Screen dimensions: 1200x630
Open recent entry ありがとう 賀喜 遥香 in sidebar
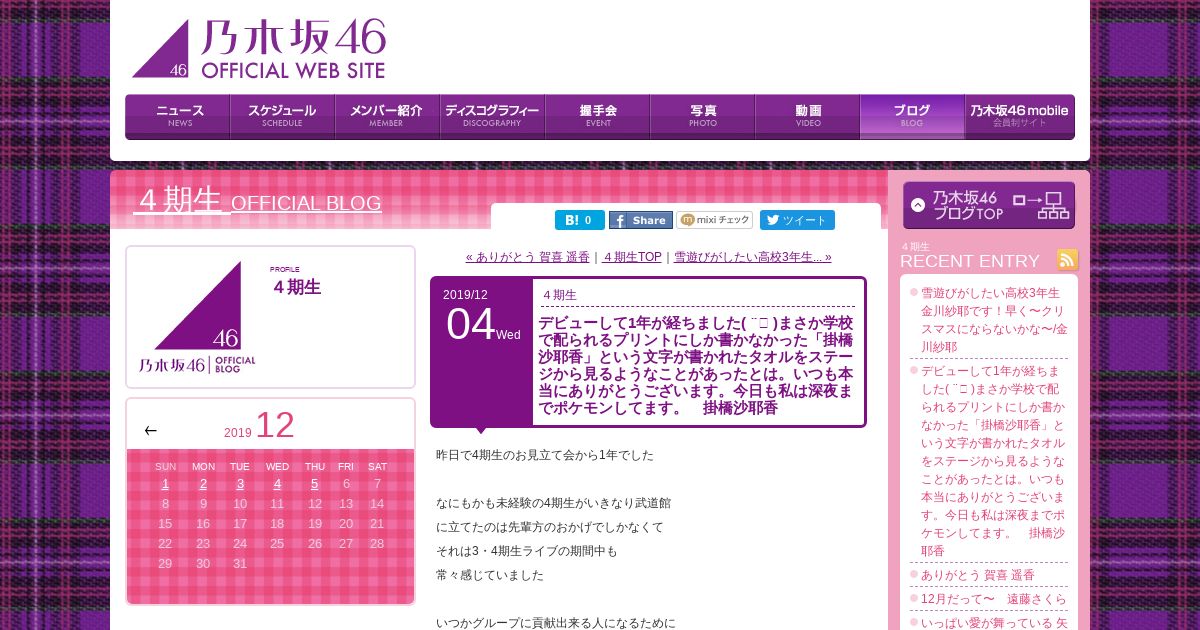click(978, 575)
